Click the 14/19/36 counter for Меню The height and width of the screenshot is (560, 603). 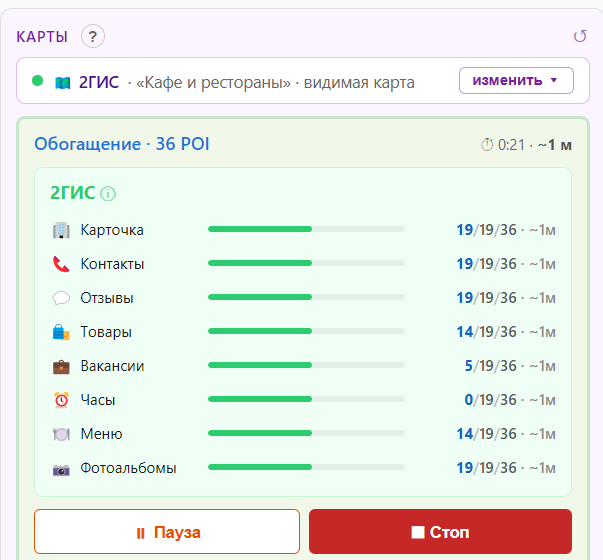[x=486, y=434]
